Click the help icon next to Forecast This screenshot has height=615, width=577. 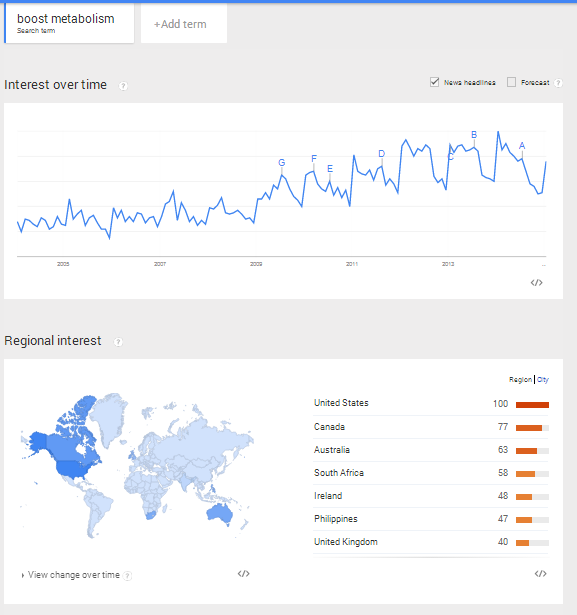(x=558, y=83)
